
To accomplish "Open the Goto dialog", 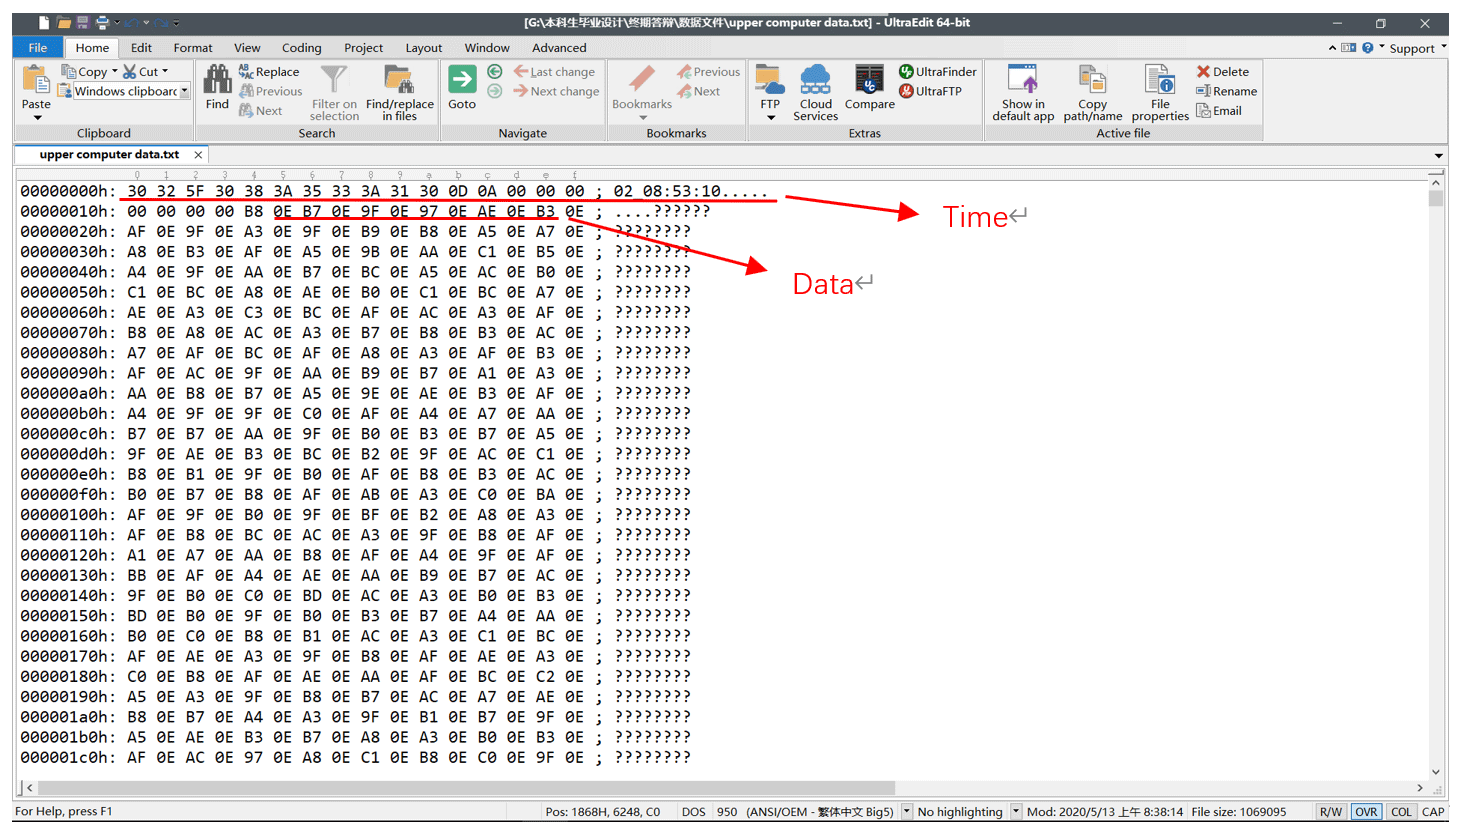I will point(462,87).
